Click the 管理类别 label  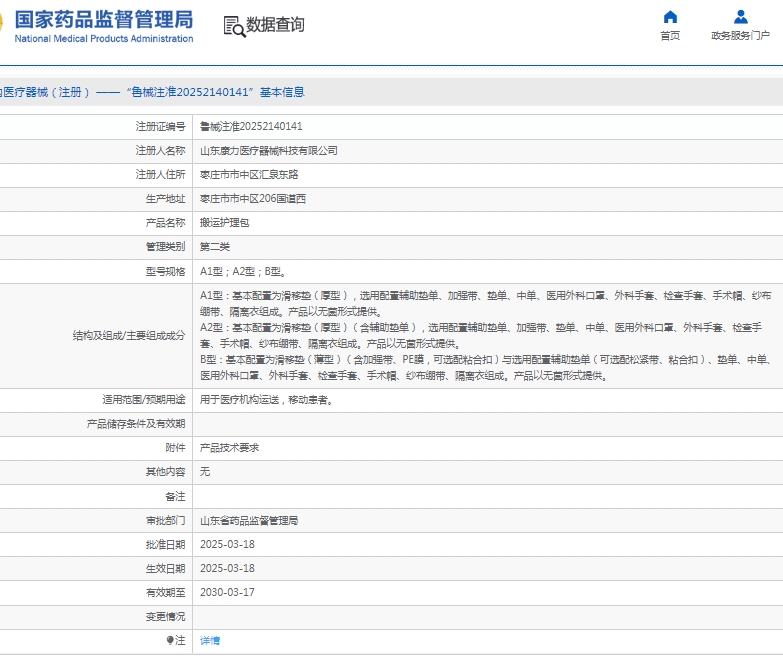point(165,247)
